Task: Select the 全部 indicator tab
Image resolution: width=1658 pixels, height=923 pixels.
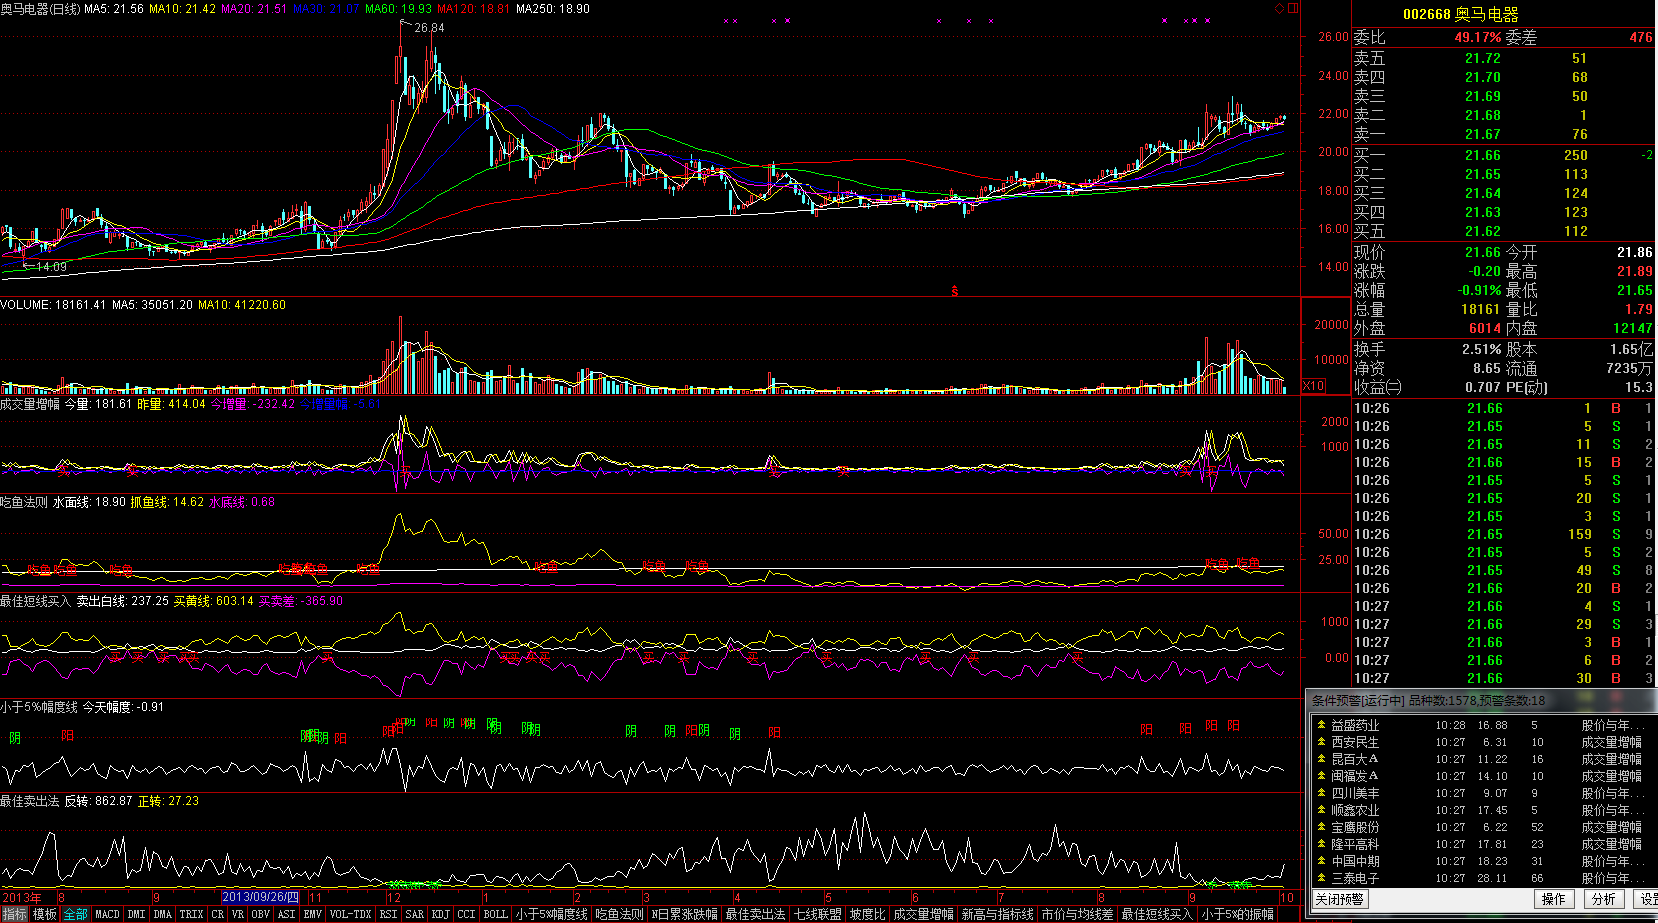Action: [x=75, y=914]
